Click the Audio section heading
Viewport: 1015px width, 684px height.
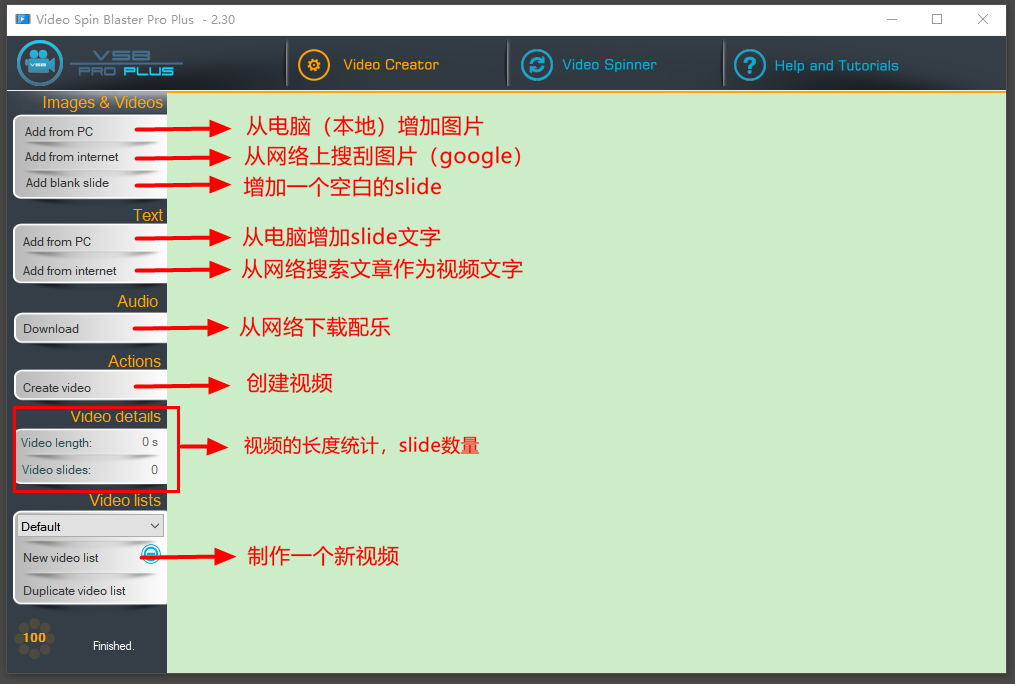pos(138,301)
